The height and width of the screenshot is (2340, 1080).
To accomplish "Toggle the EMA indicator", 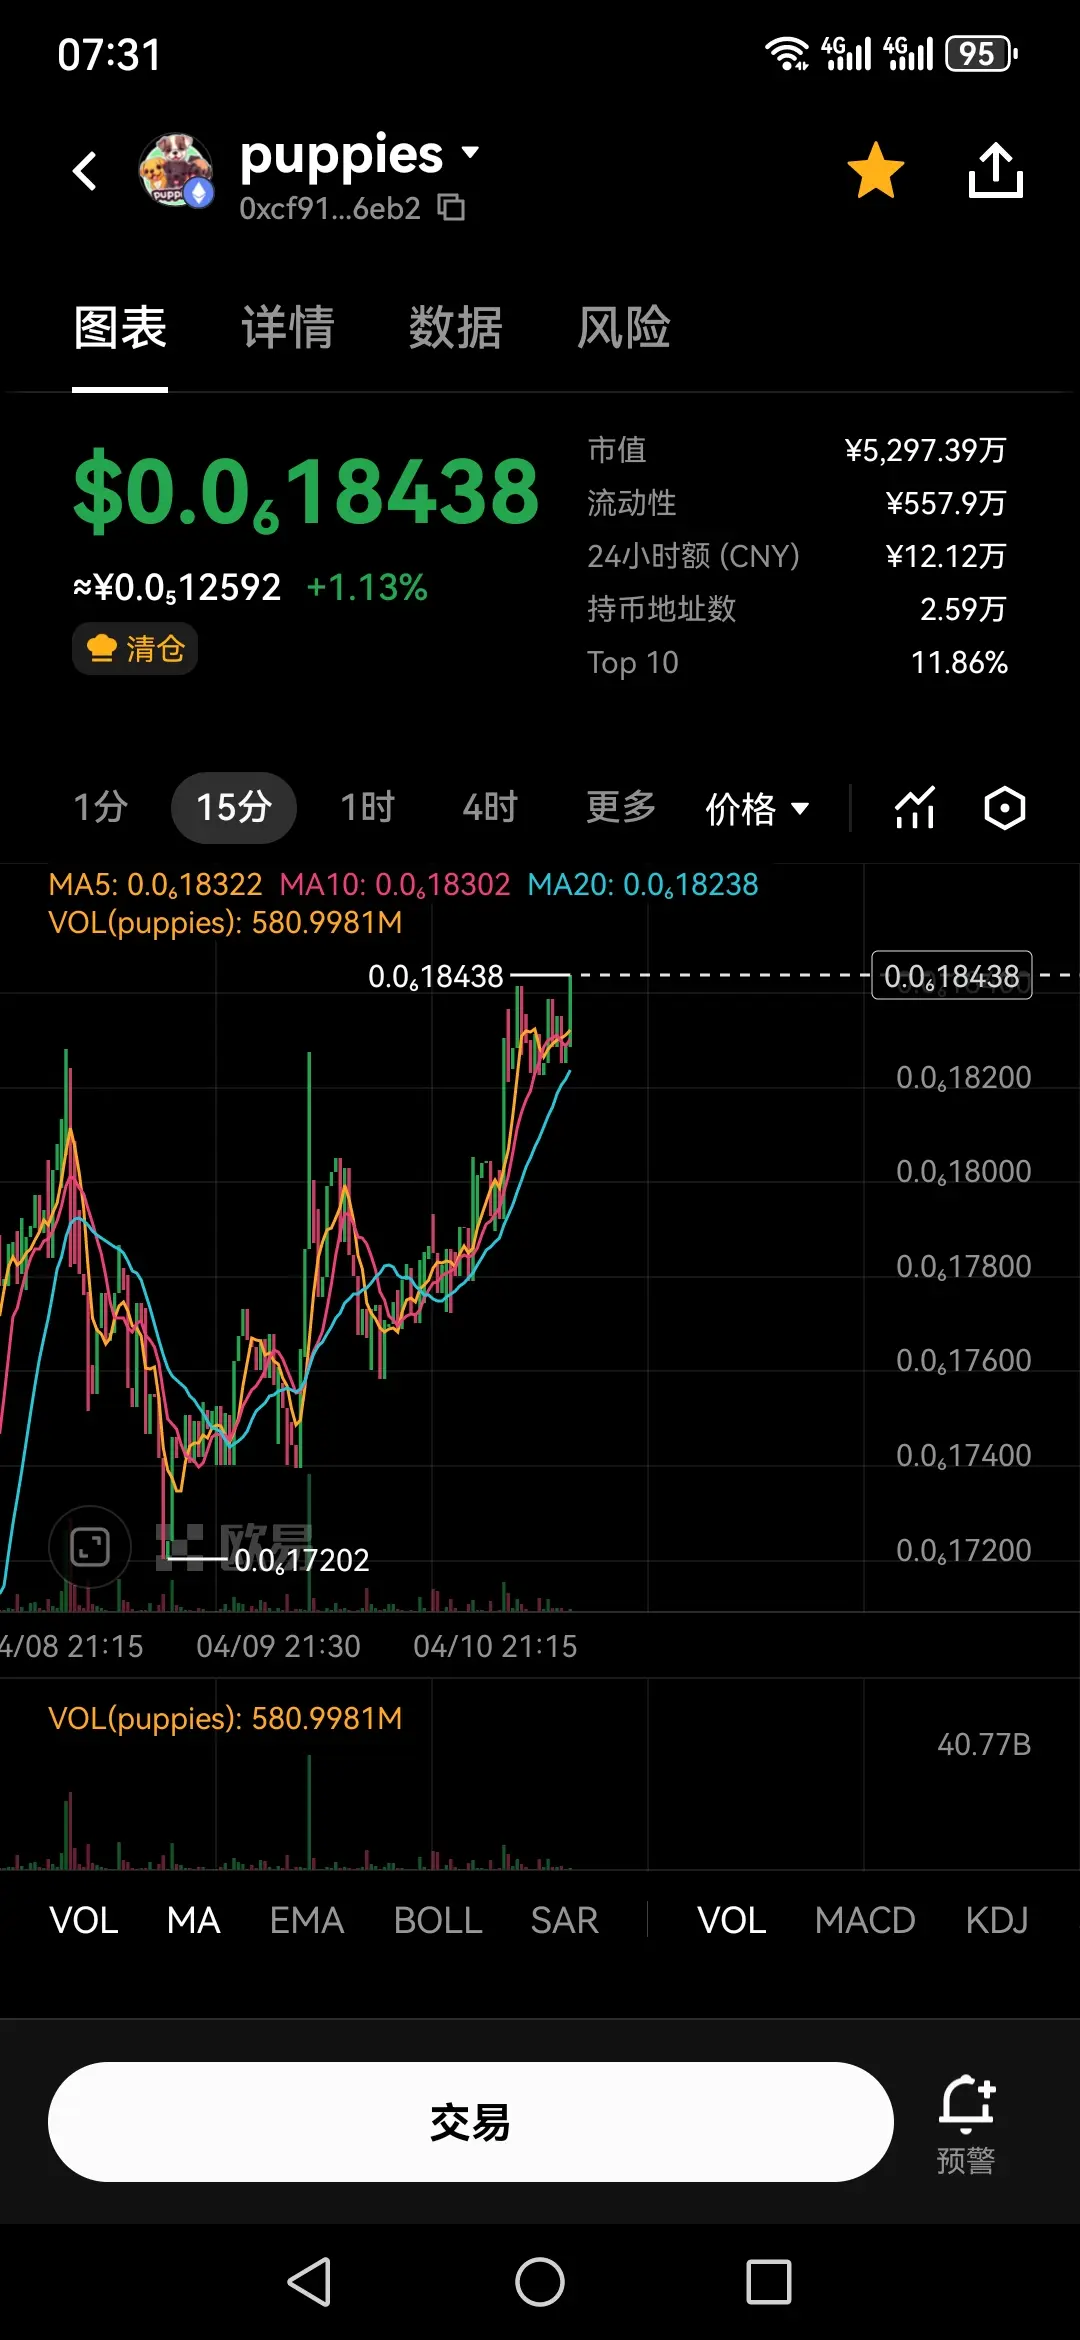I will 307,1920.
